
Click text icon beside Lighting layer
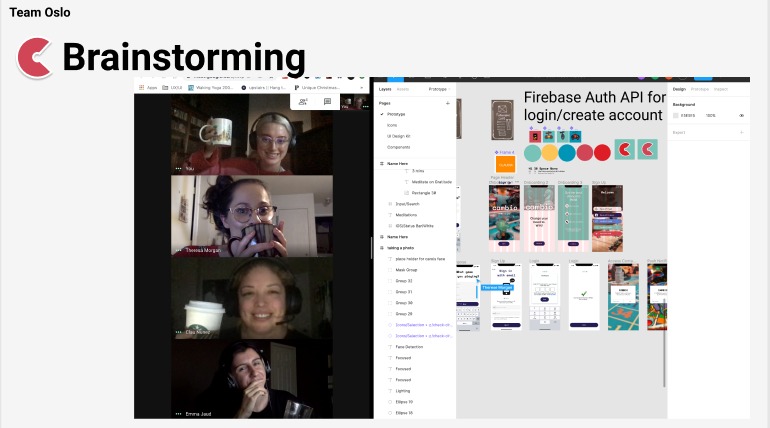point(390,391)
